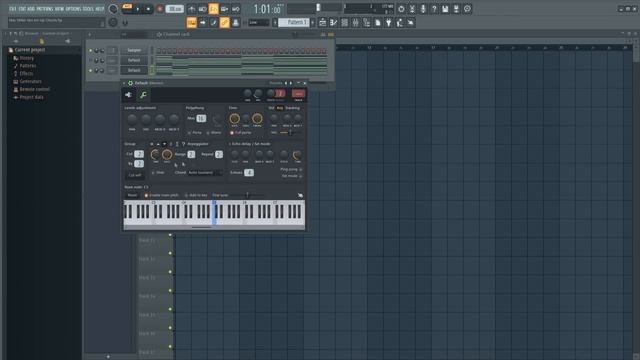640x360 pixels.
Task: Open the browser toolbar button
Action: (367, 23)
